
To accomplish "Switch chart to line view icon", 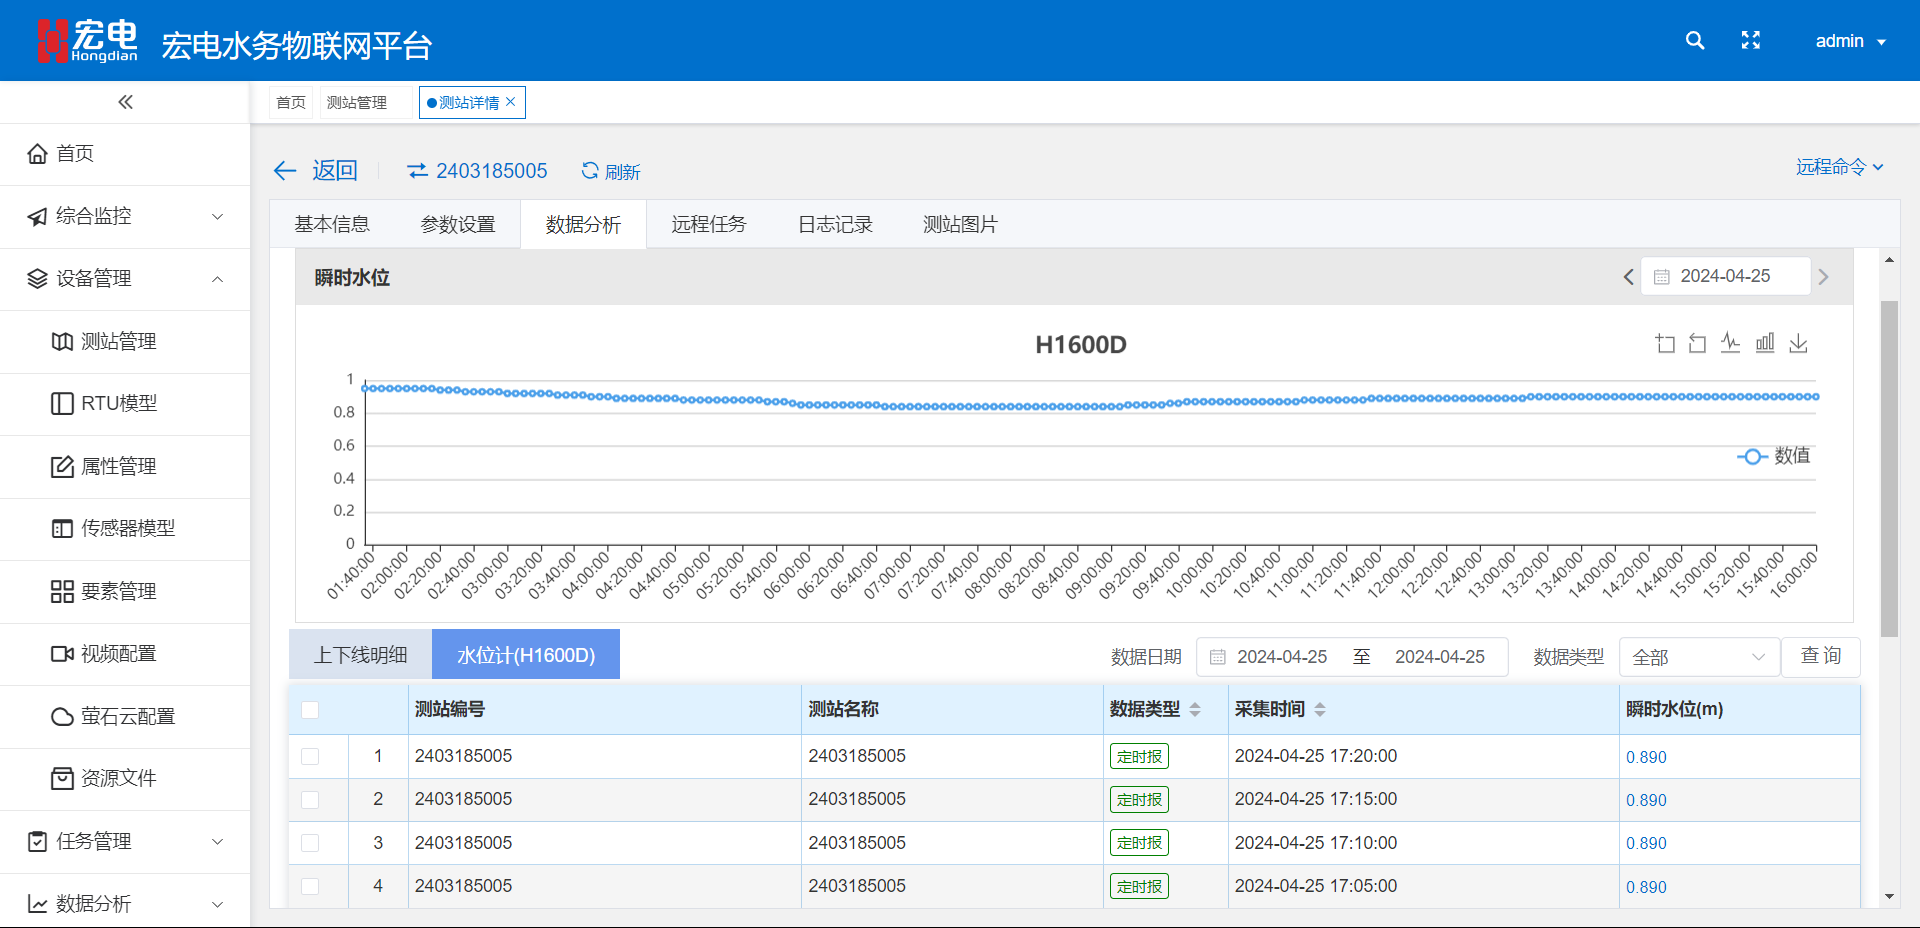I will click(1731, 344).
